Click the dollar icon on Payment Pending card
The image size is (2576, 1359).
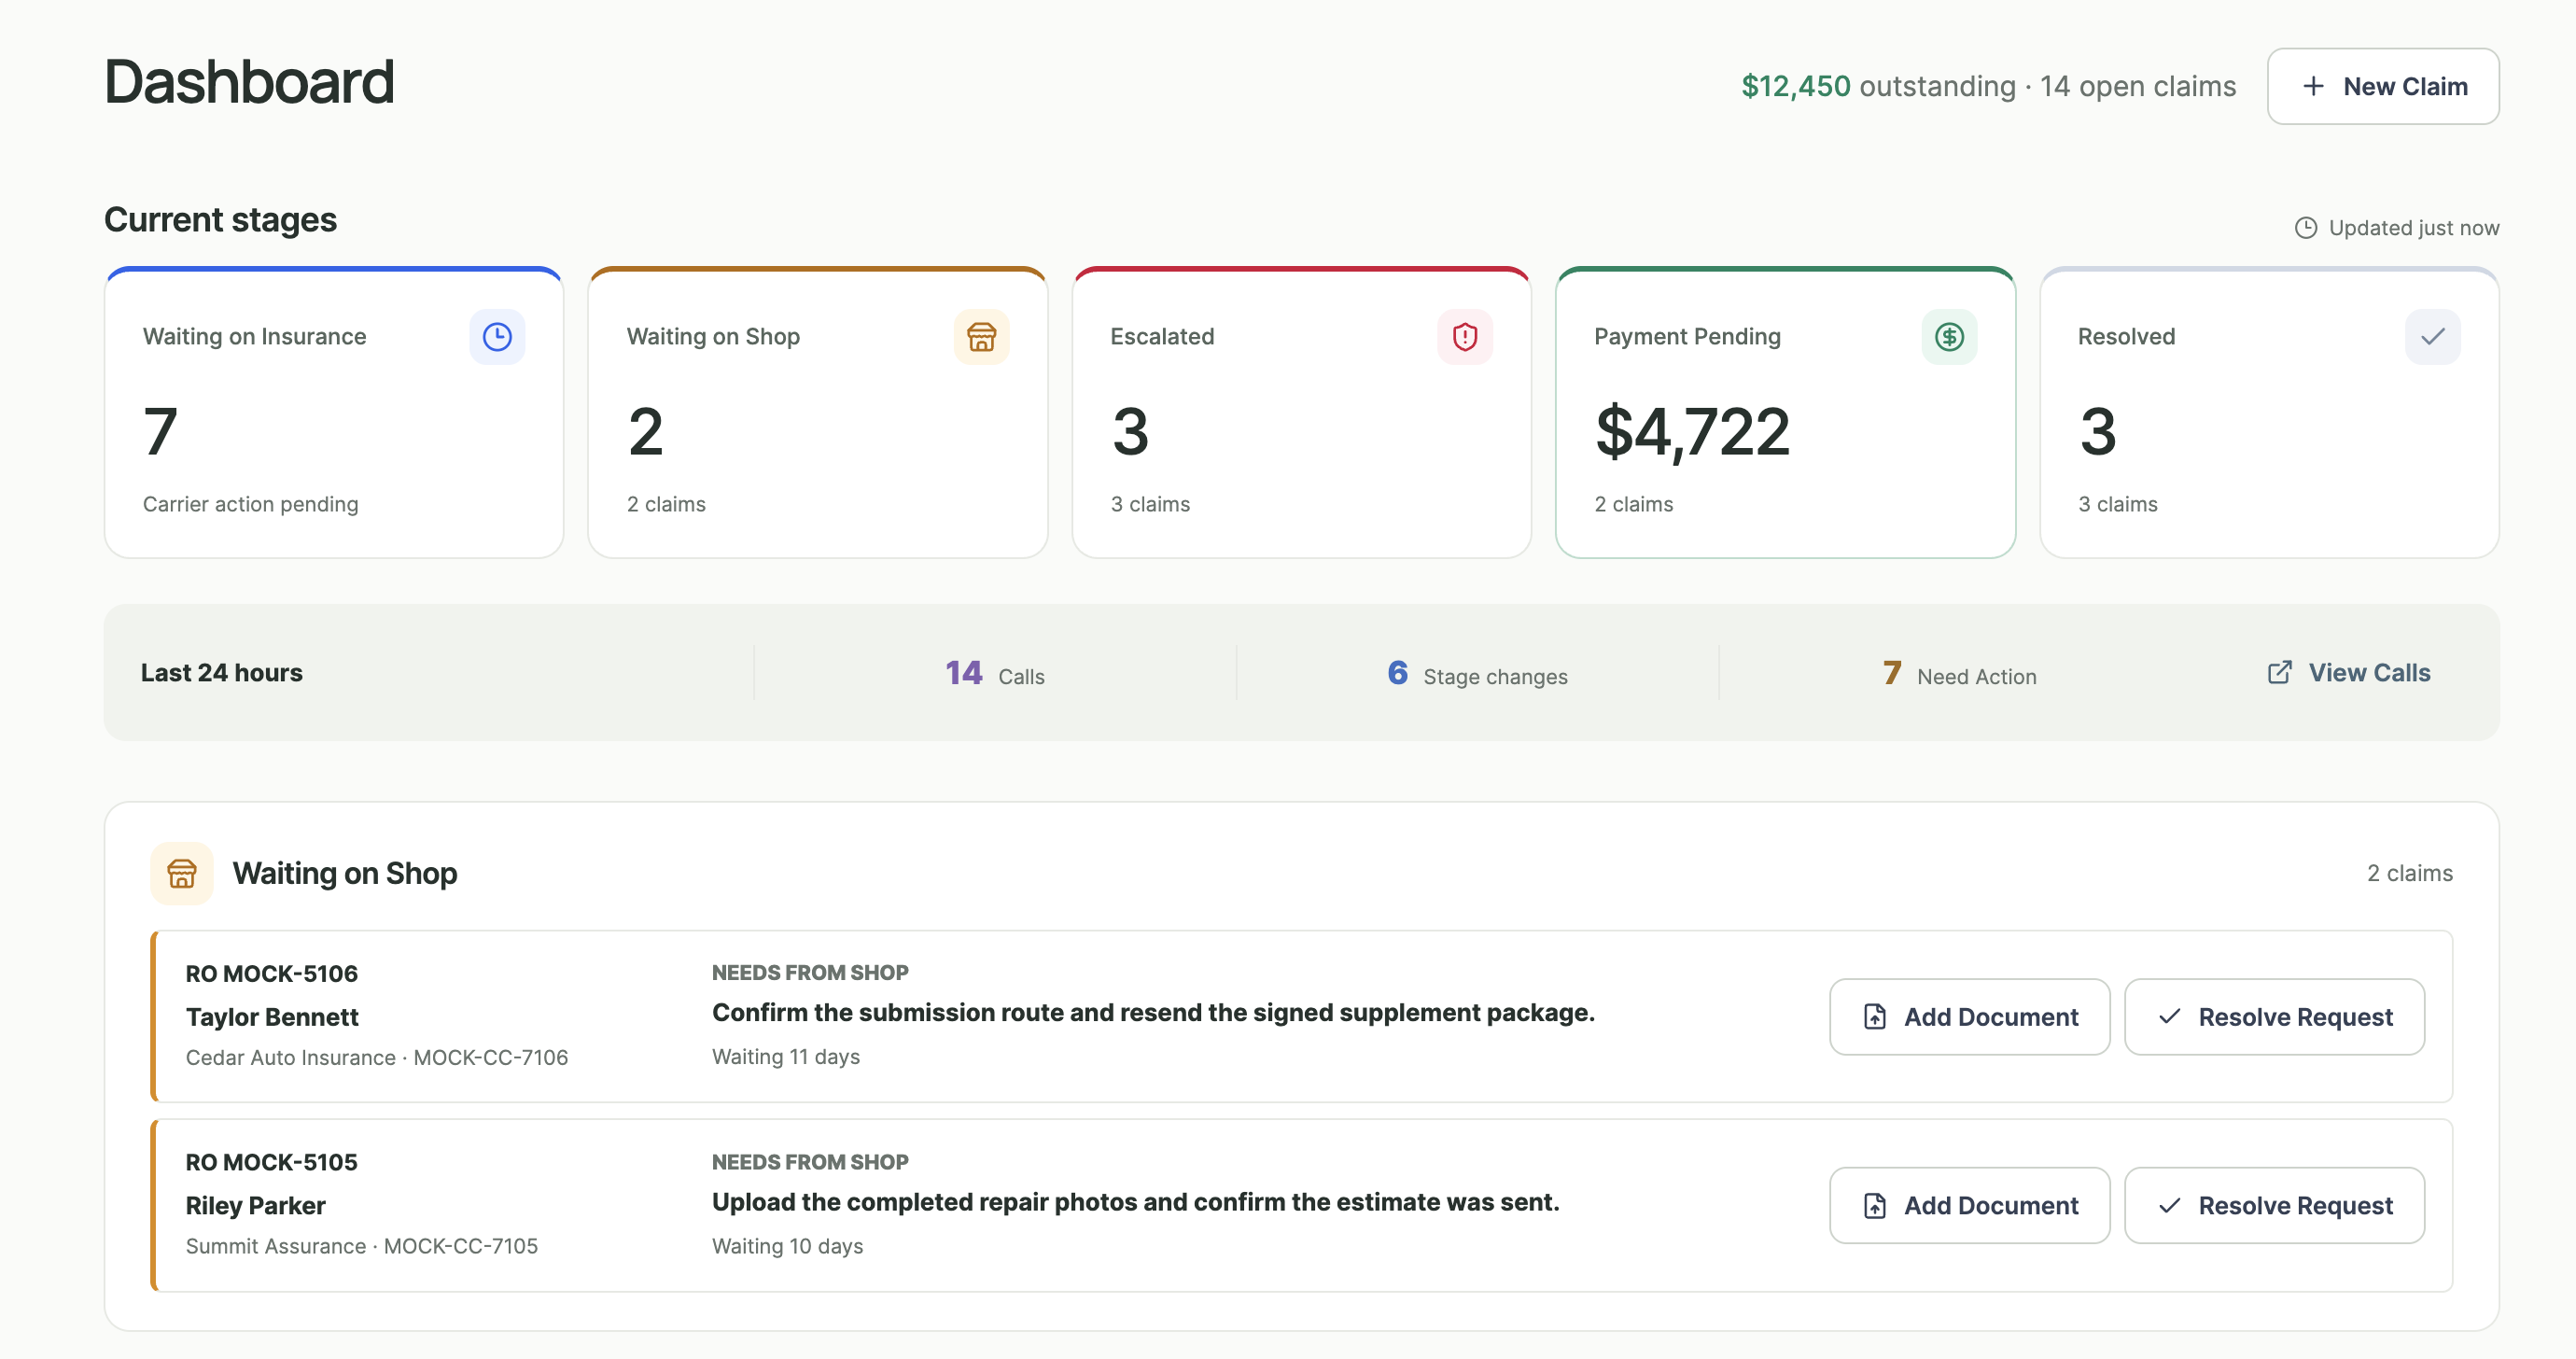[1949, 337]
